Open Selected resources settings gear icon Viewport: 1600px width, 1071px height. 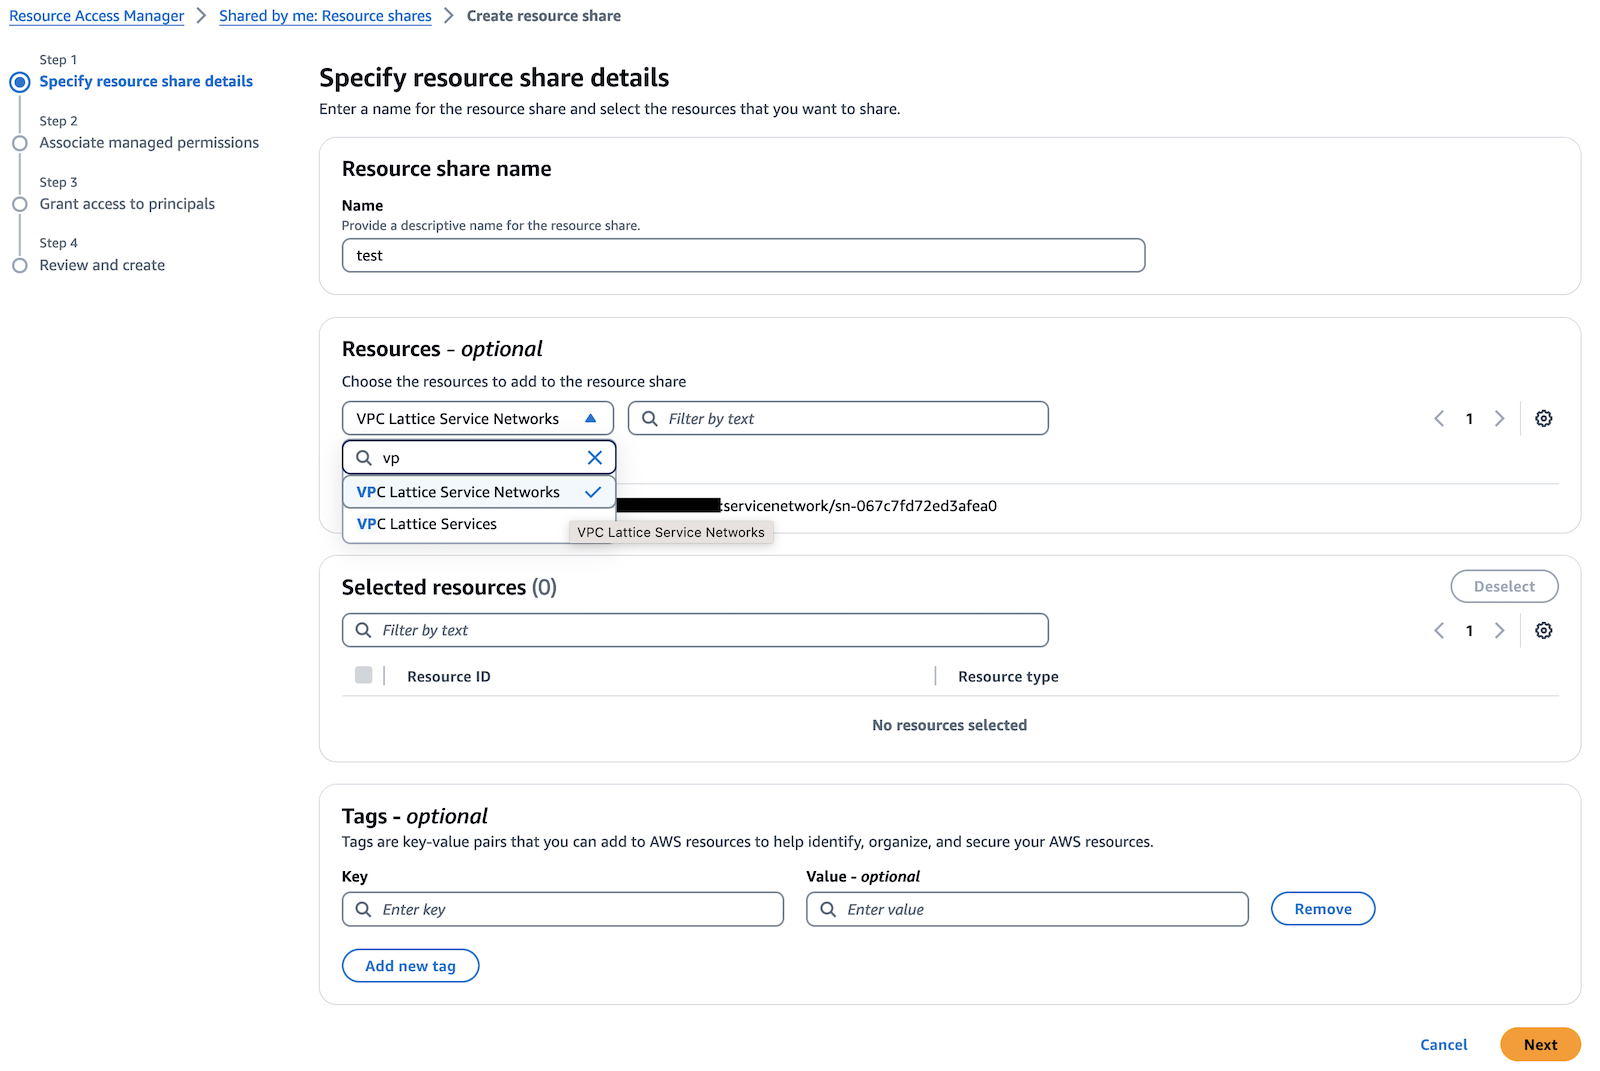coord(1543,631)
